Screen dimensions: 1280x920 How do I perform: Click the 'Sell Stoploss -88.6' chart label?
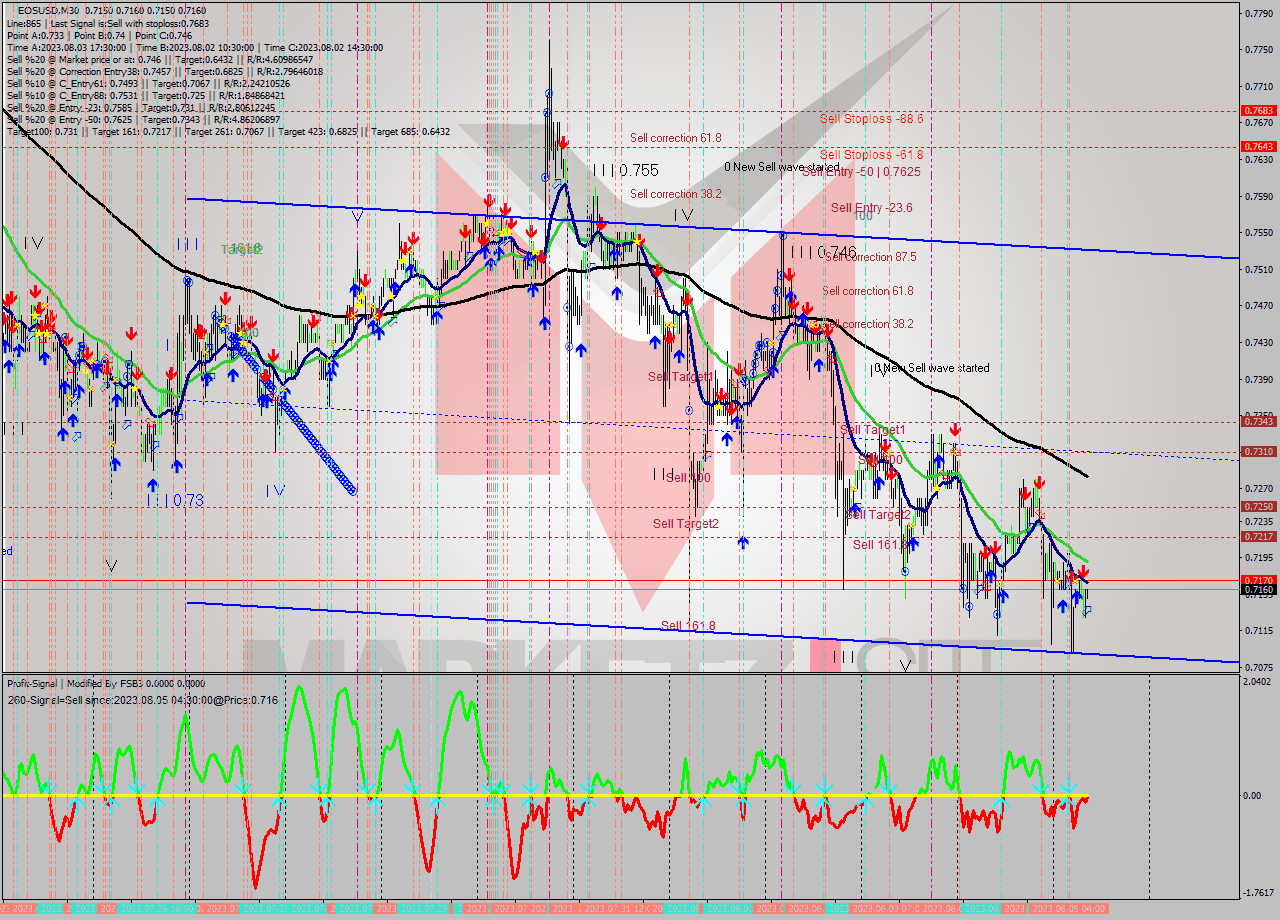tap(871, 118)
